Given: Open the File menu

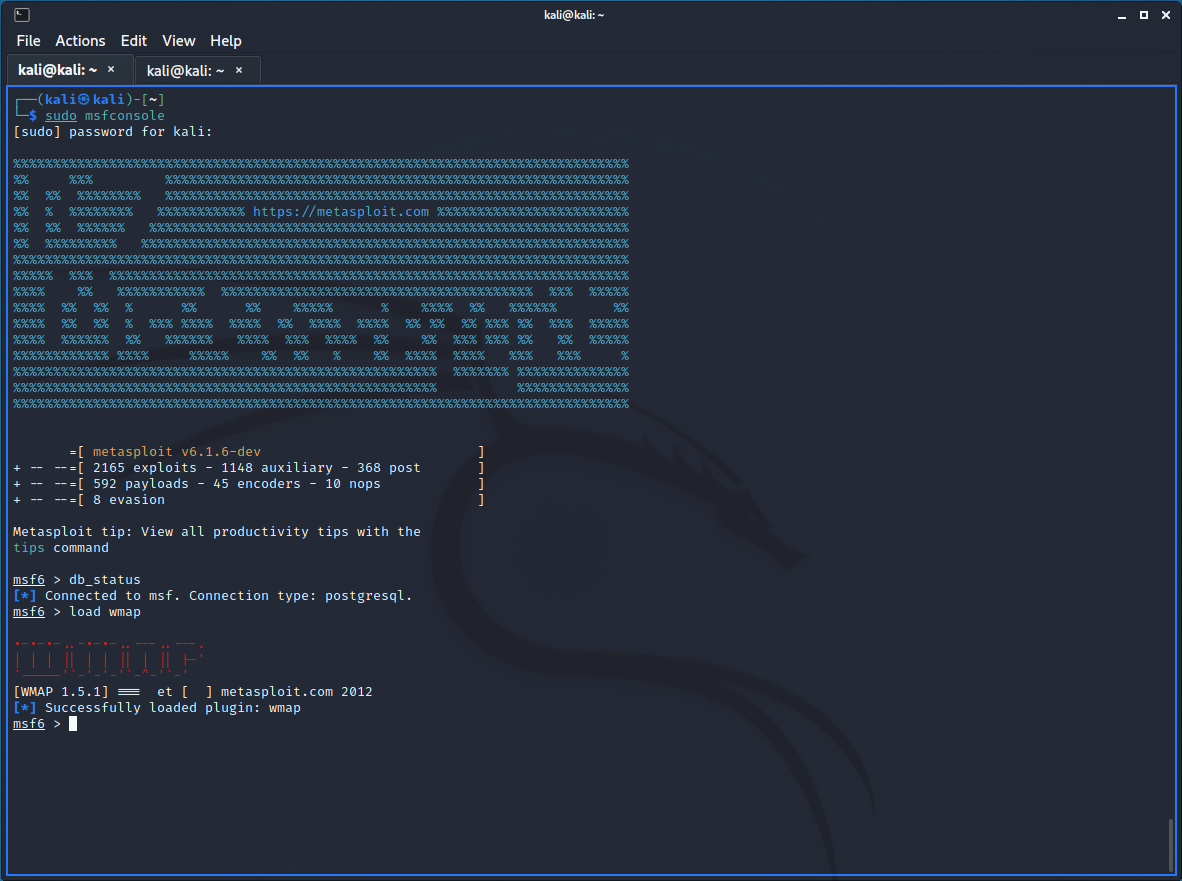Looking at the screenshot, I should [x=29, y=41].
